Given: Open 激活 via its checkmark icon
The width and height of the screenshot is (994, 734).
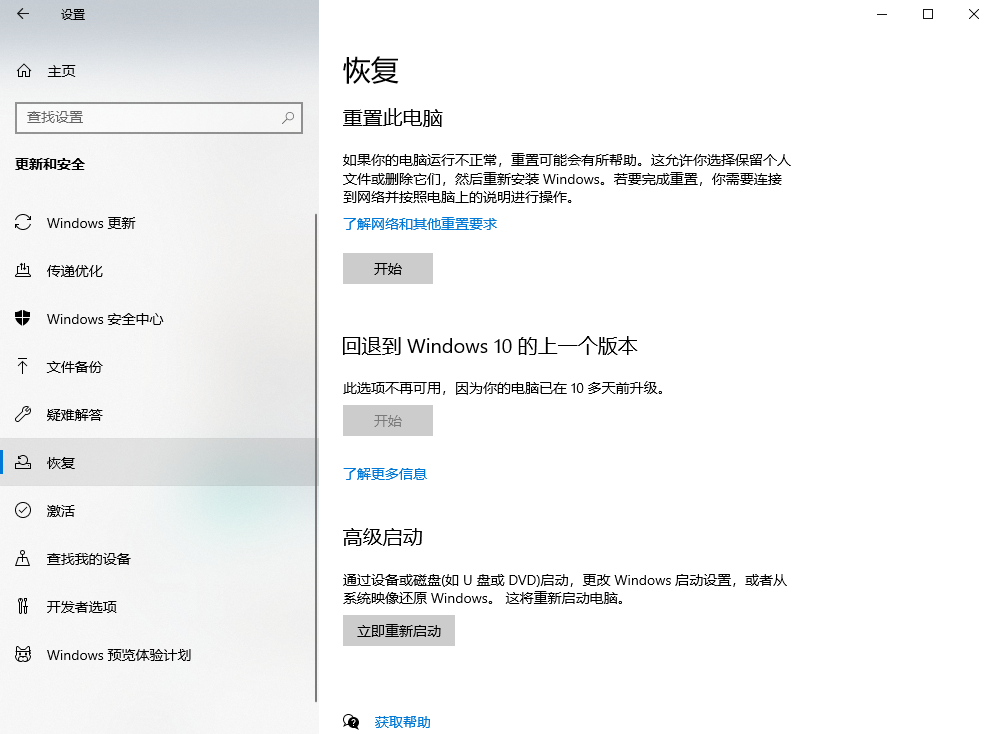Looking at the screenshot, I should pos(25,511).
